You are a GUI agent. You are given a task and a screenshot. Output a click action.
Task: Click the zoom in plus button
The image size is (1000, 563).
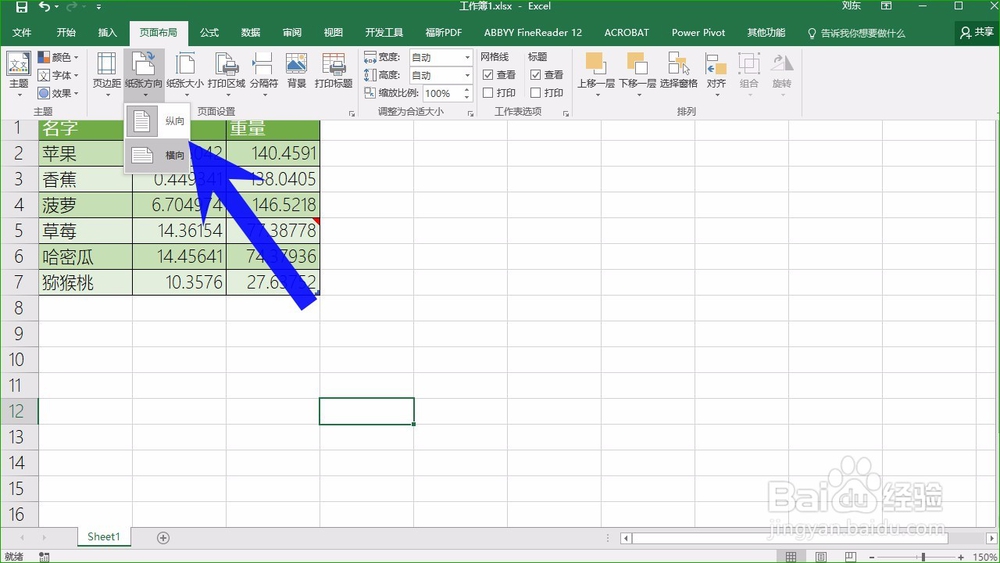click(x=960, y=557)
